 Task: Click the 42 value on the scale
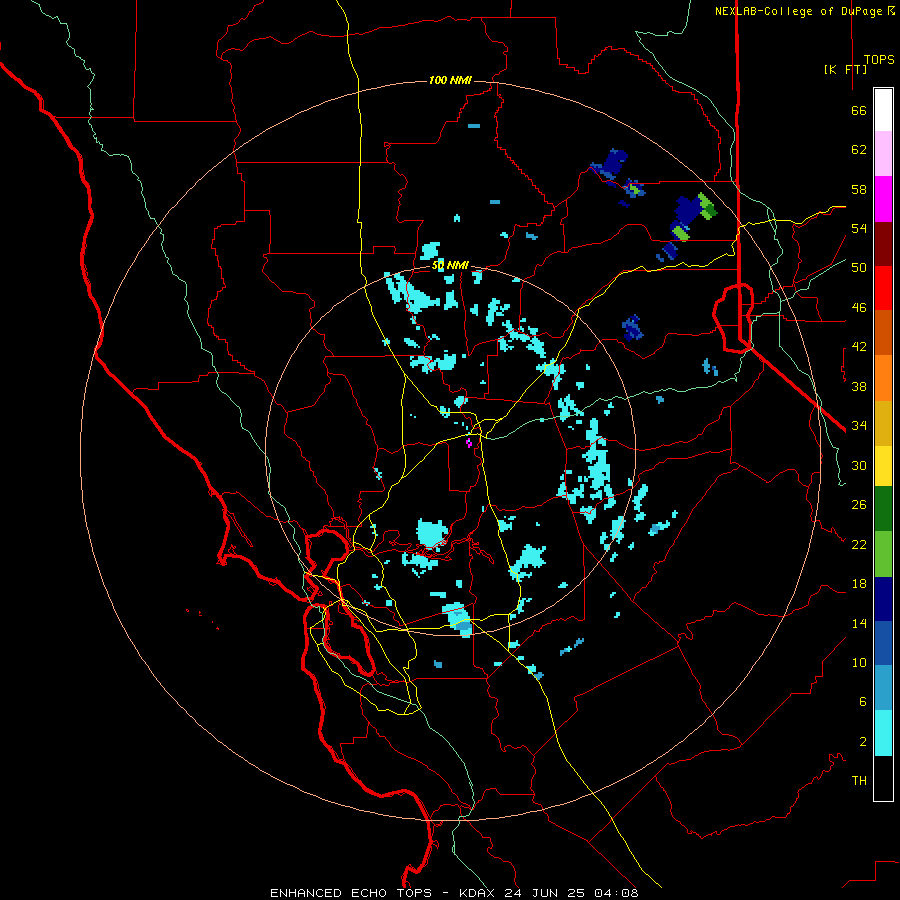[859, 347]
